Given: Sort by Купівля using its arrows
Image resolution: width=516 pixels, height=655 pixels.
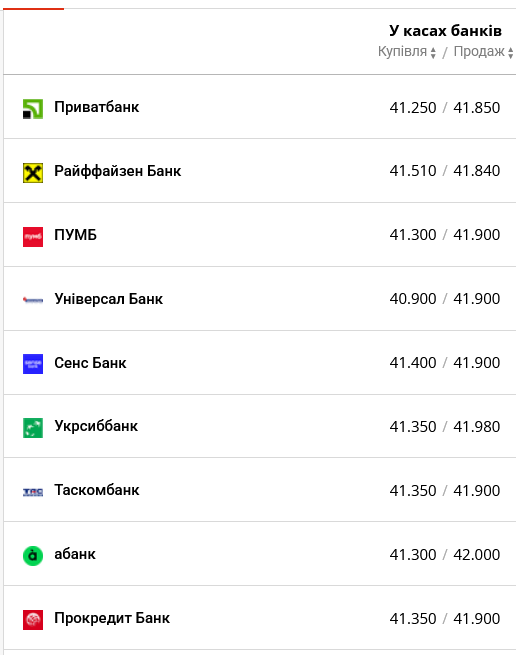Looking at the screenshot, I should (x=433, y=53).
